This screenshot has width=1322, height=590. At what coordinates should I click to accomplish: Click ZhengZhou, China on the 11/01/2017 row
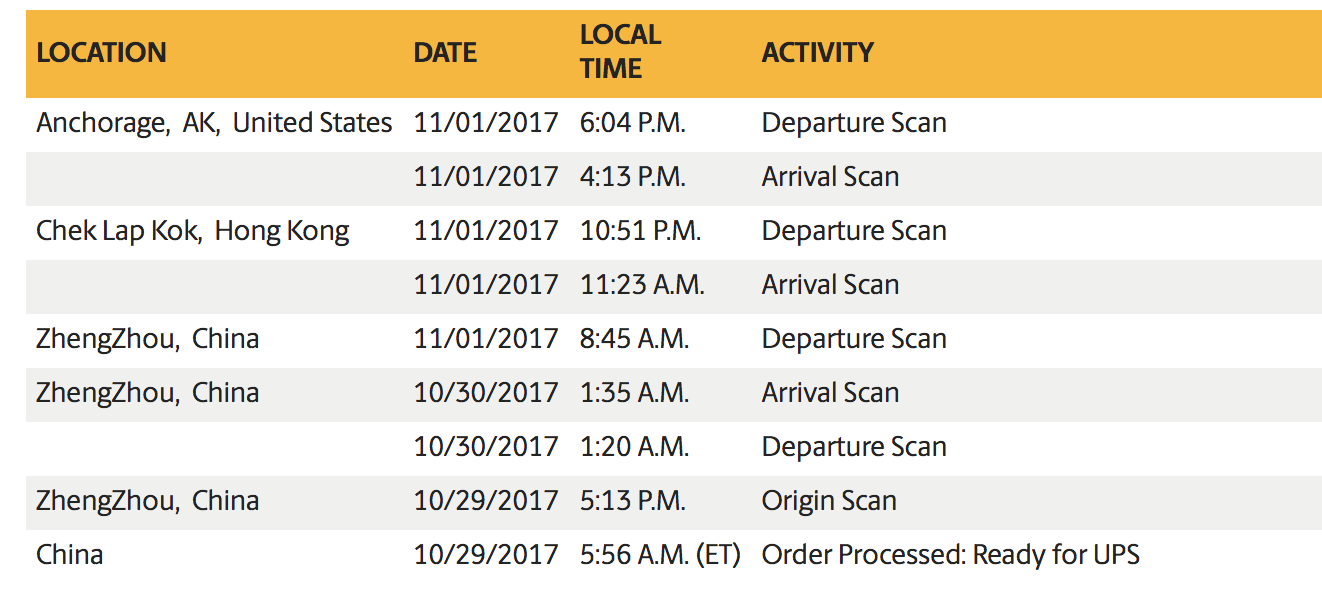[148, 339]
